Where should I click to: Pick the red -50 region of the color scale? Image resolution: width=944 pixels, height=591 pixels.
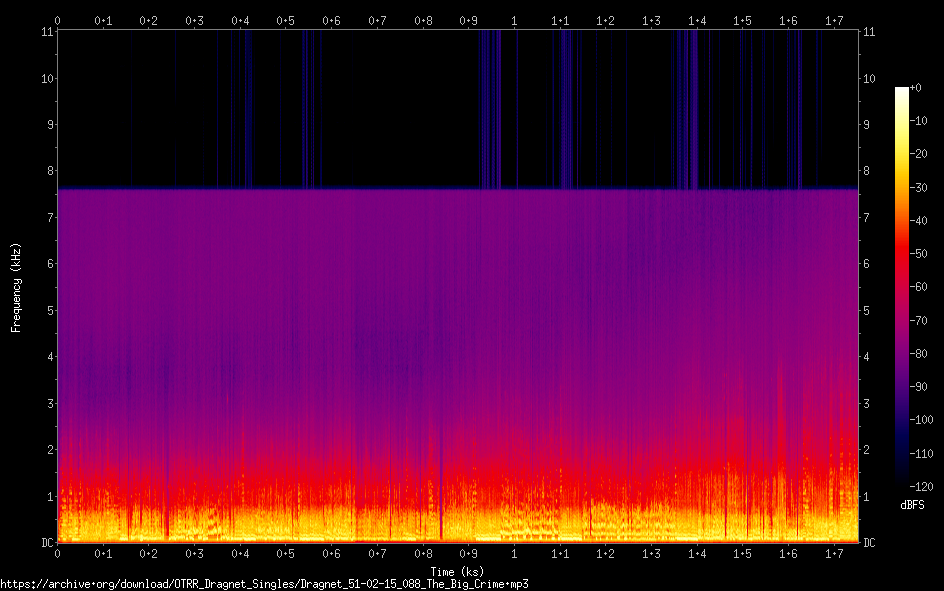pyautogui.click(x=902, y=254)
